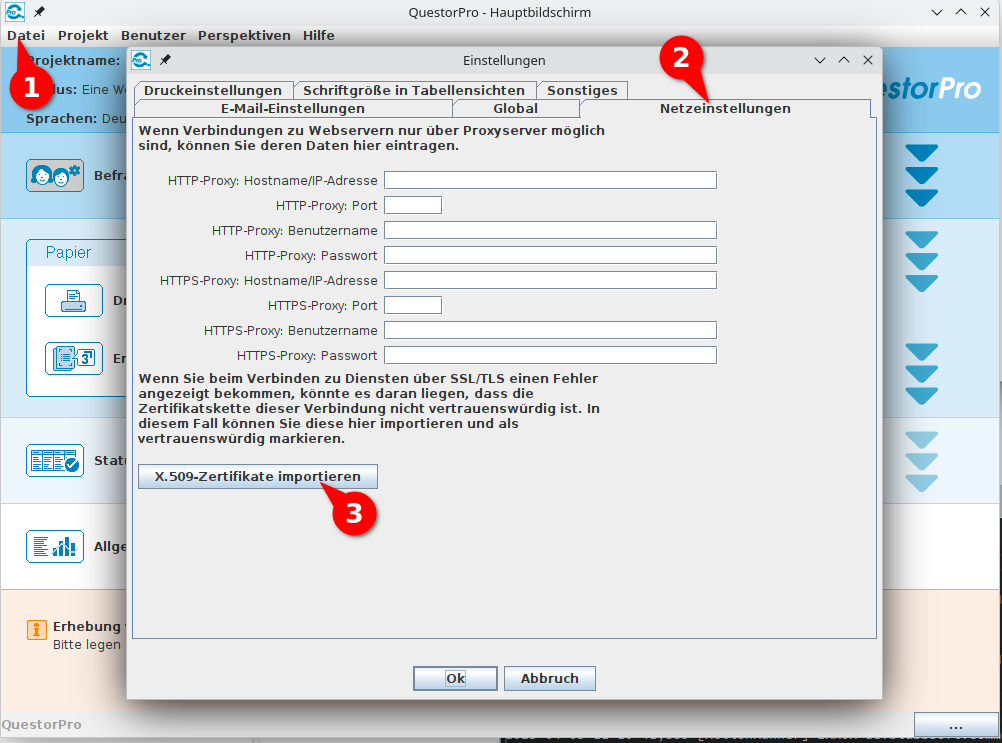Open the Datei menu

26,35
